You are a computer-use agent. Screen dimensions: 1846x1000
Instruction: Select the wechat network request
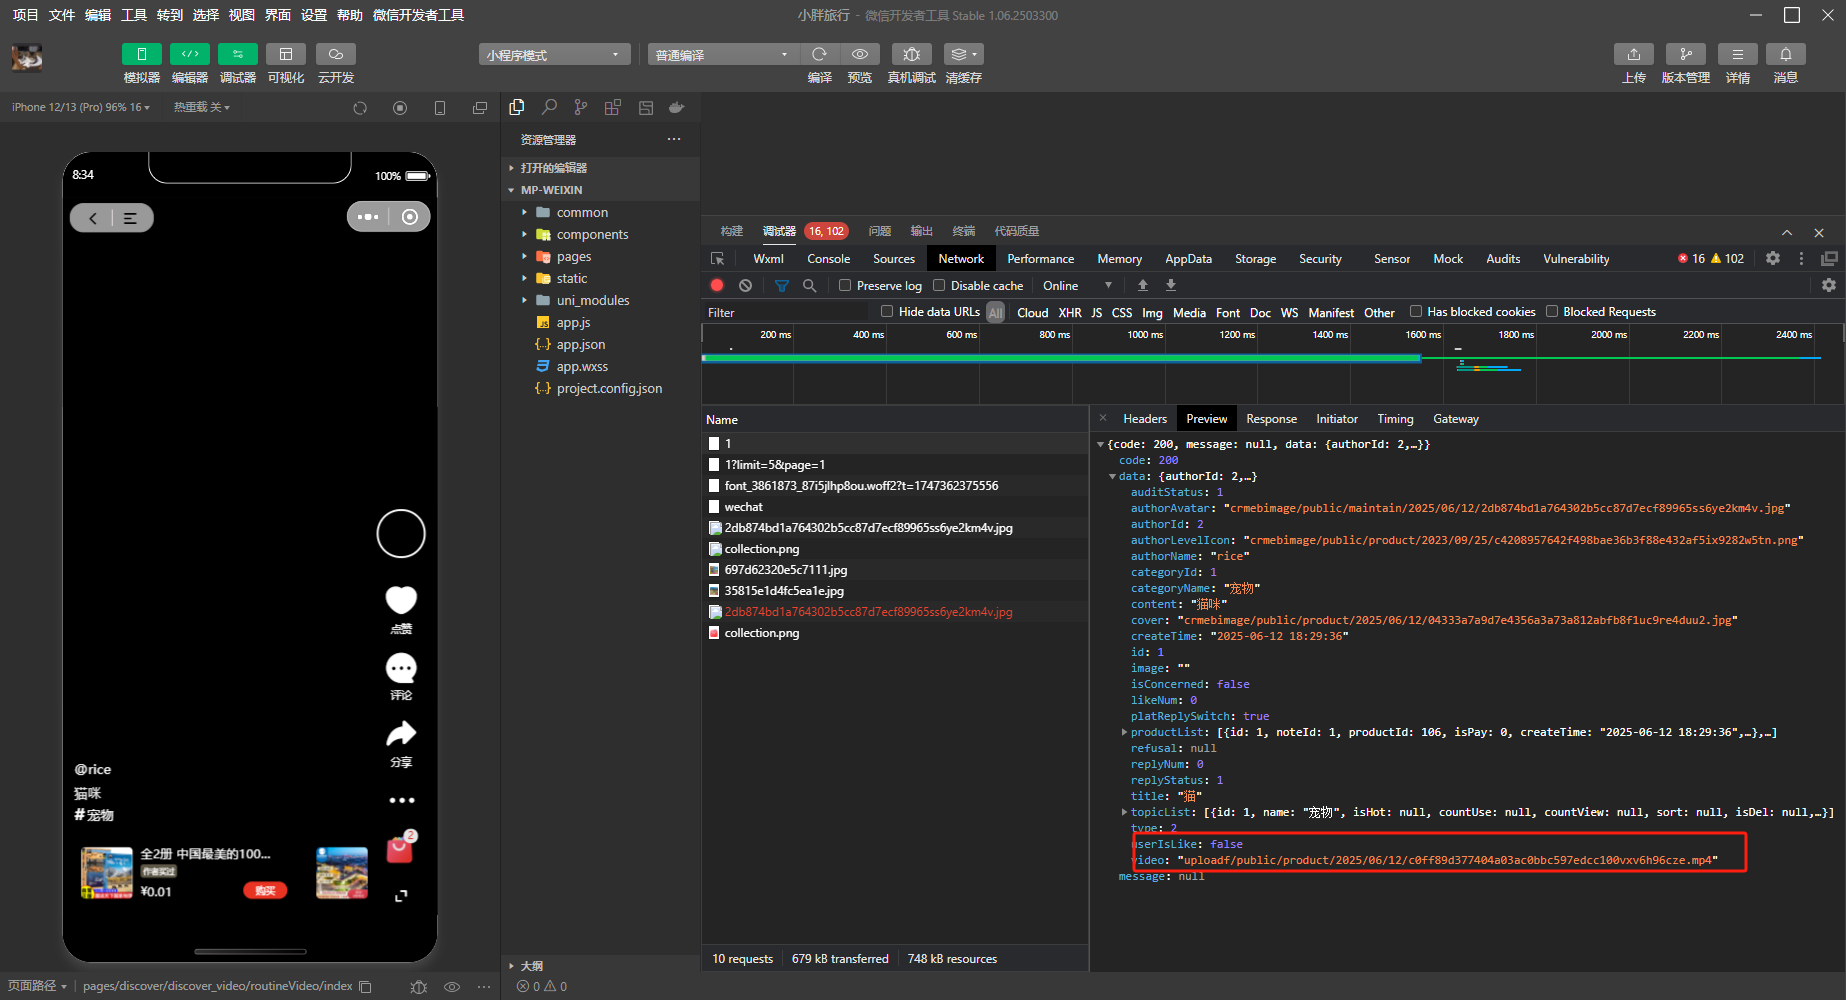coord(895,507)
